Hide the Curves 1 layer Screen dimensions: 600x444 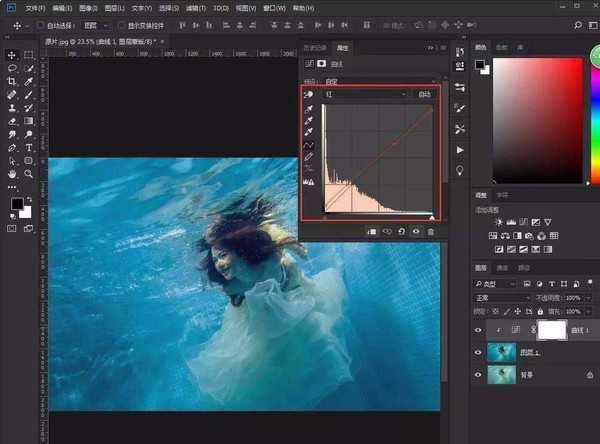click(478, 327)
